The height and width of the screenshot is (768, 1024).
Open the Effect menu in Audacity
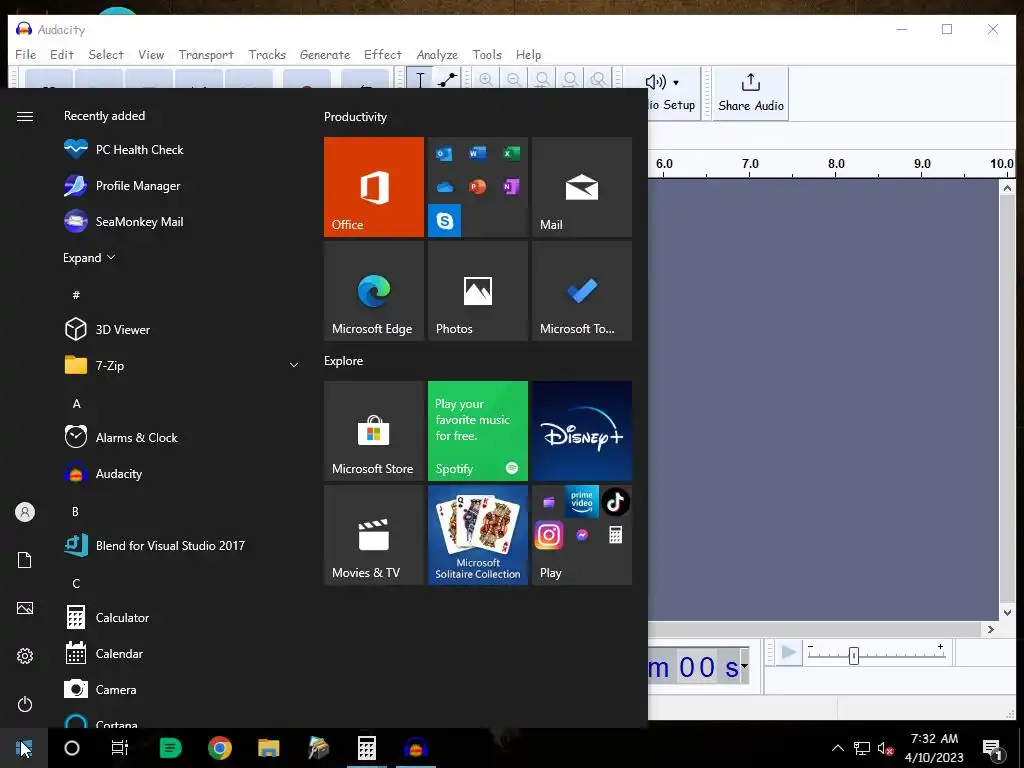click(x=383, y=55)
